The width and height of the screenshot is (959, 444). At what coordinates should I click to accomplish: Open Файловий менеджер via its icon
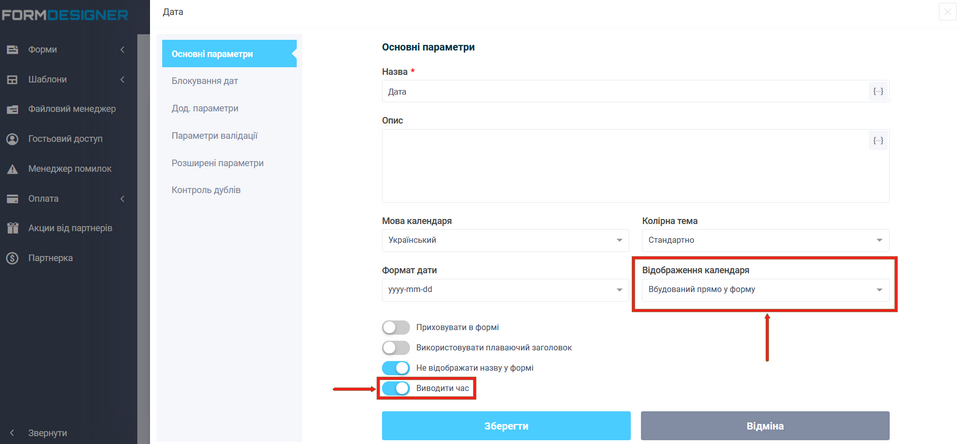tap(13, 110)
